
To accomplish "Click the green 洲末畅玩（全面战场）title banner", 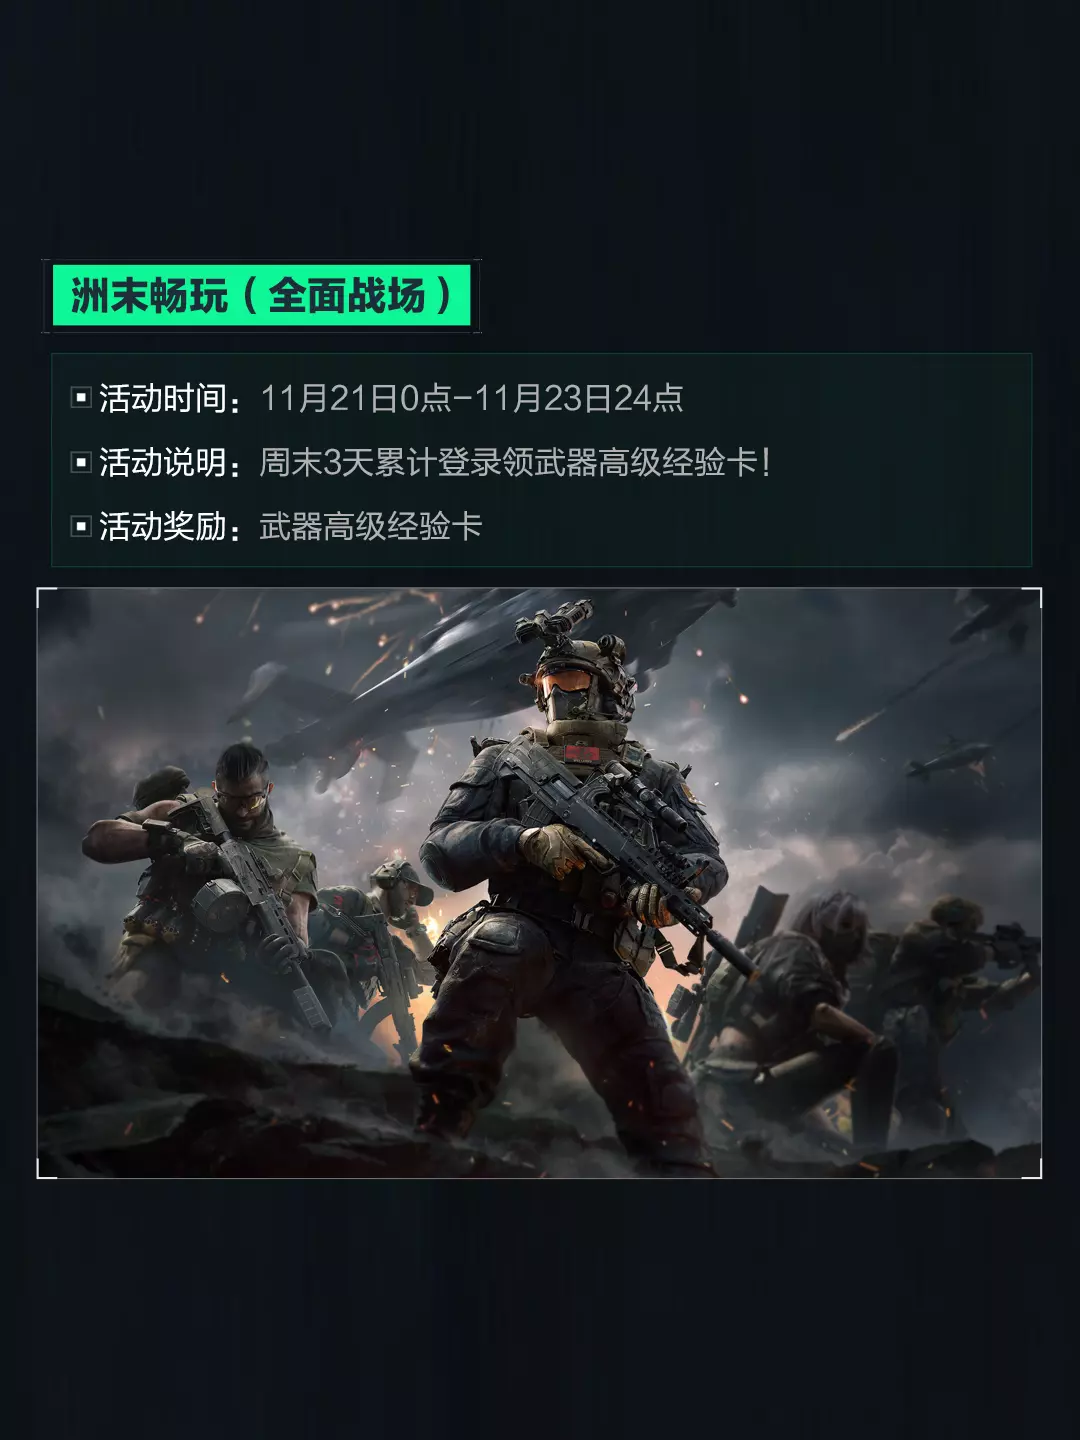I will pyautogui.click(x=261, y=296).
